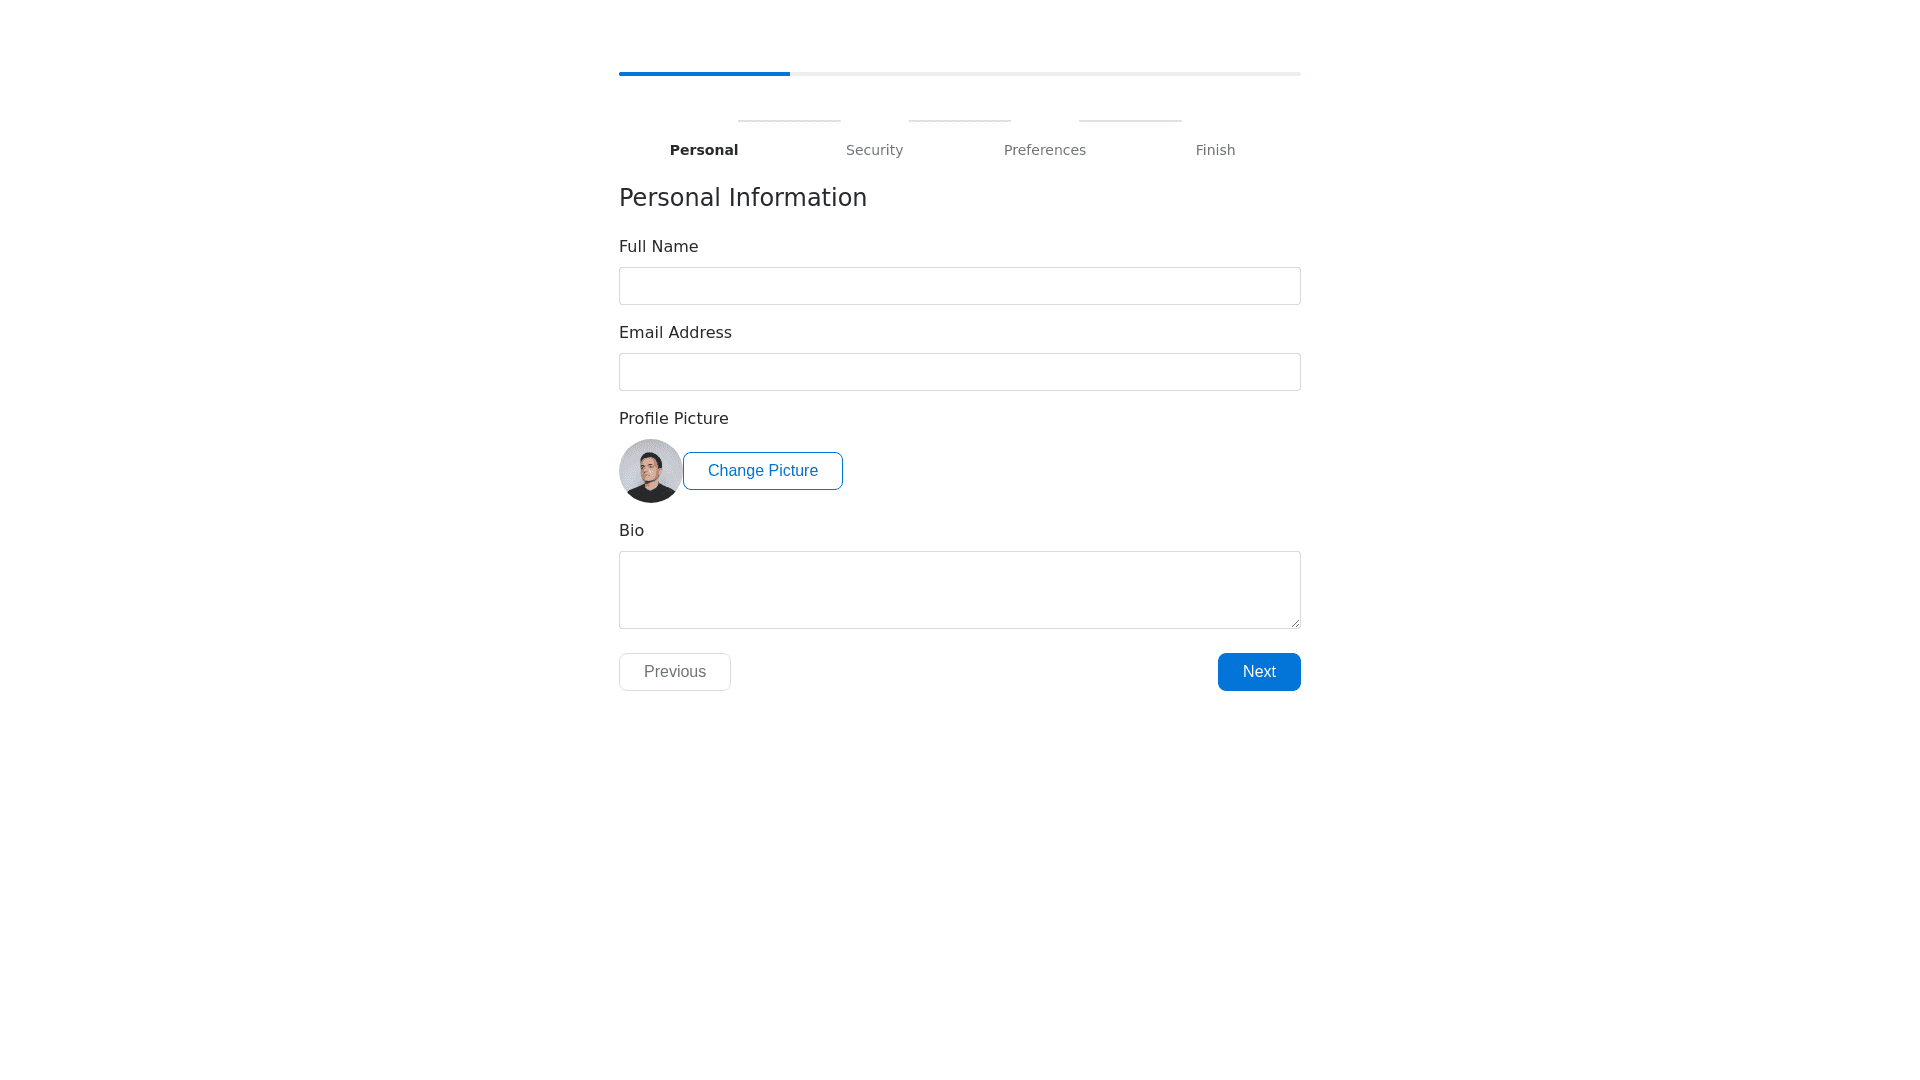This screenshot has width=1920, height=1080.
Task: Jump to the Finish step
Action: pyautogui.click(x=1215, y=150)
